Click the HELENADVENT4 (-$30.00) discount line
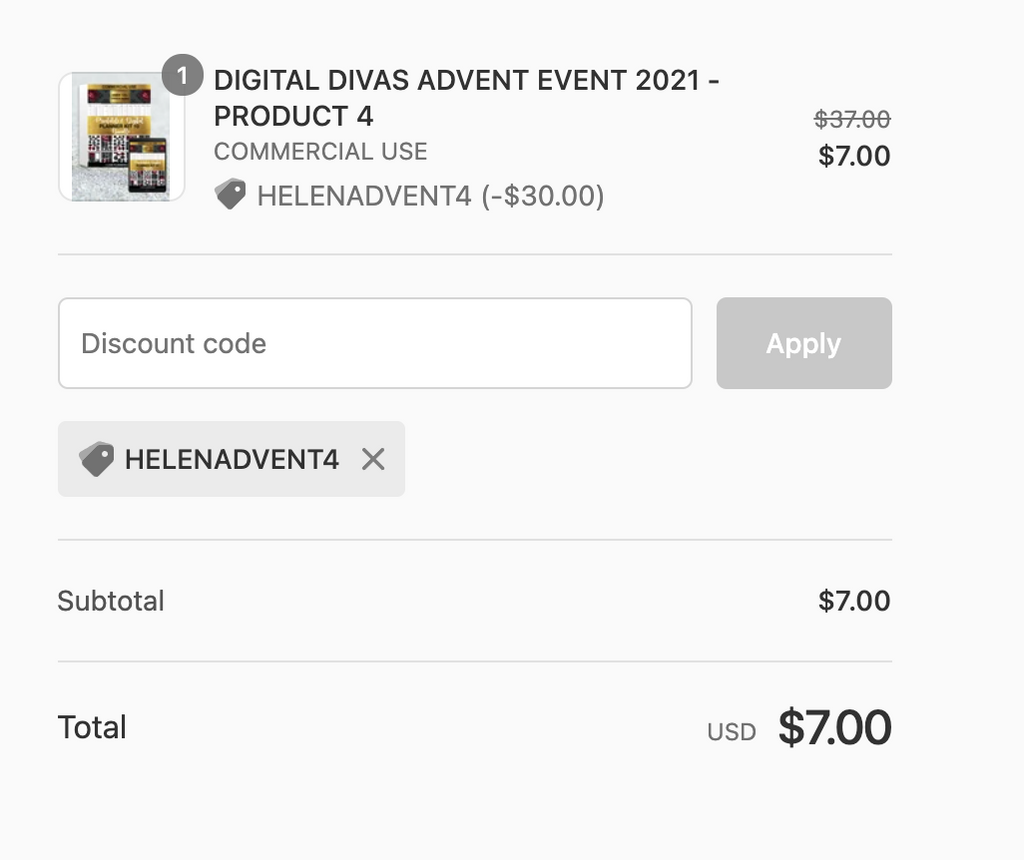Viewport: 1024px width, 860px height. 430,196
